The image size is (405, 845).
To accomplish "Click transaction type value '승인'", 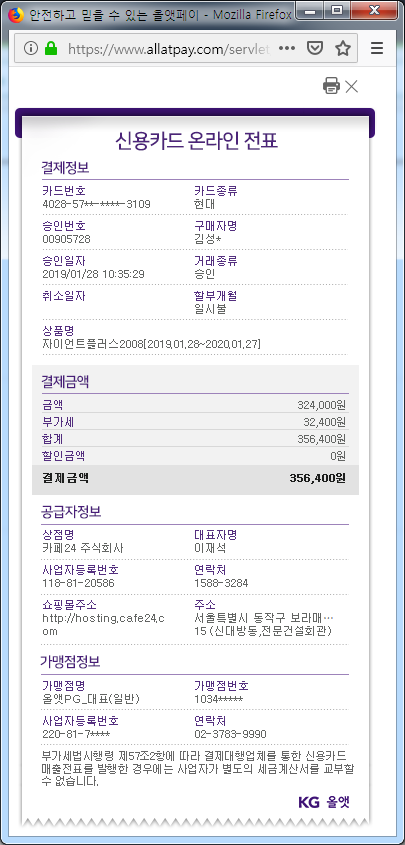I will pos(205,274).
